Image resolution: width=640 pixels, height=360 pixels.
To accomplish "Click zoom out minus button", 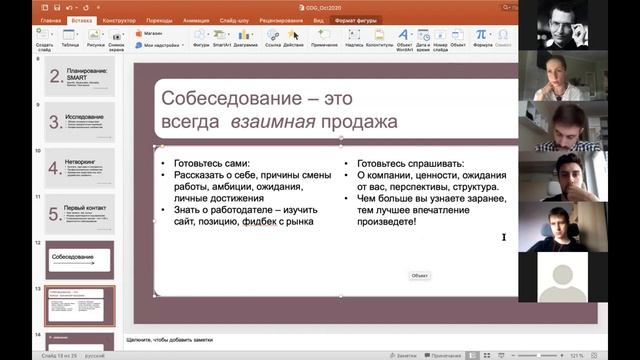I will pos(513,356).
